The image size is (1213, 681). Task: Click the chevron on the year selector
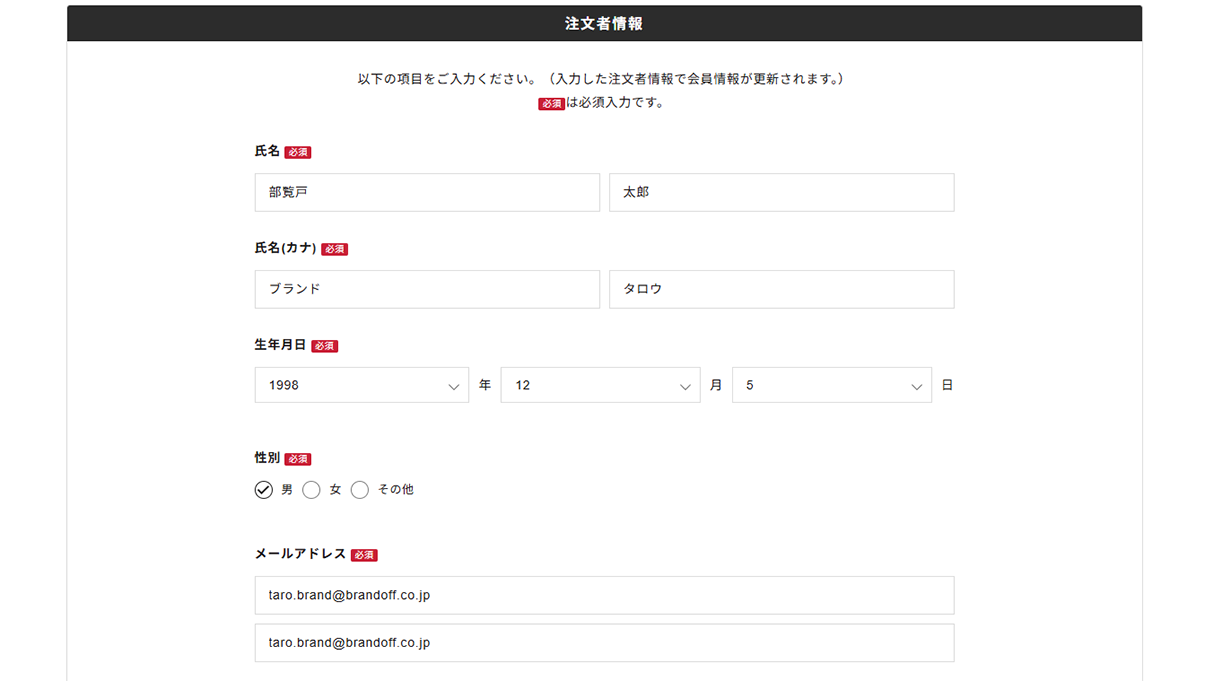(x=455, y=384)
